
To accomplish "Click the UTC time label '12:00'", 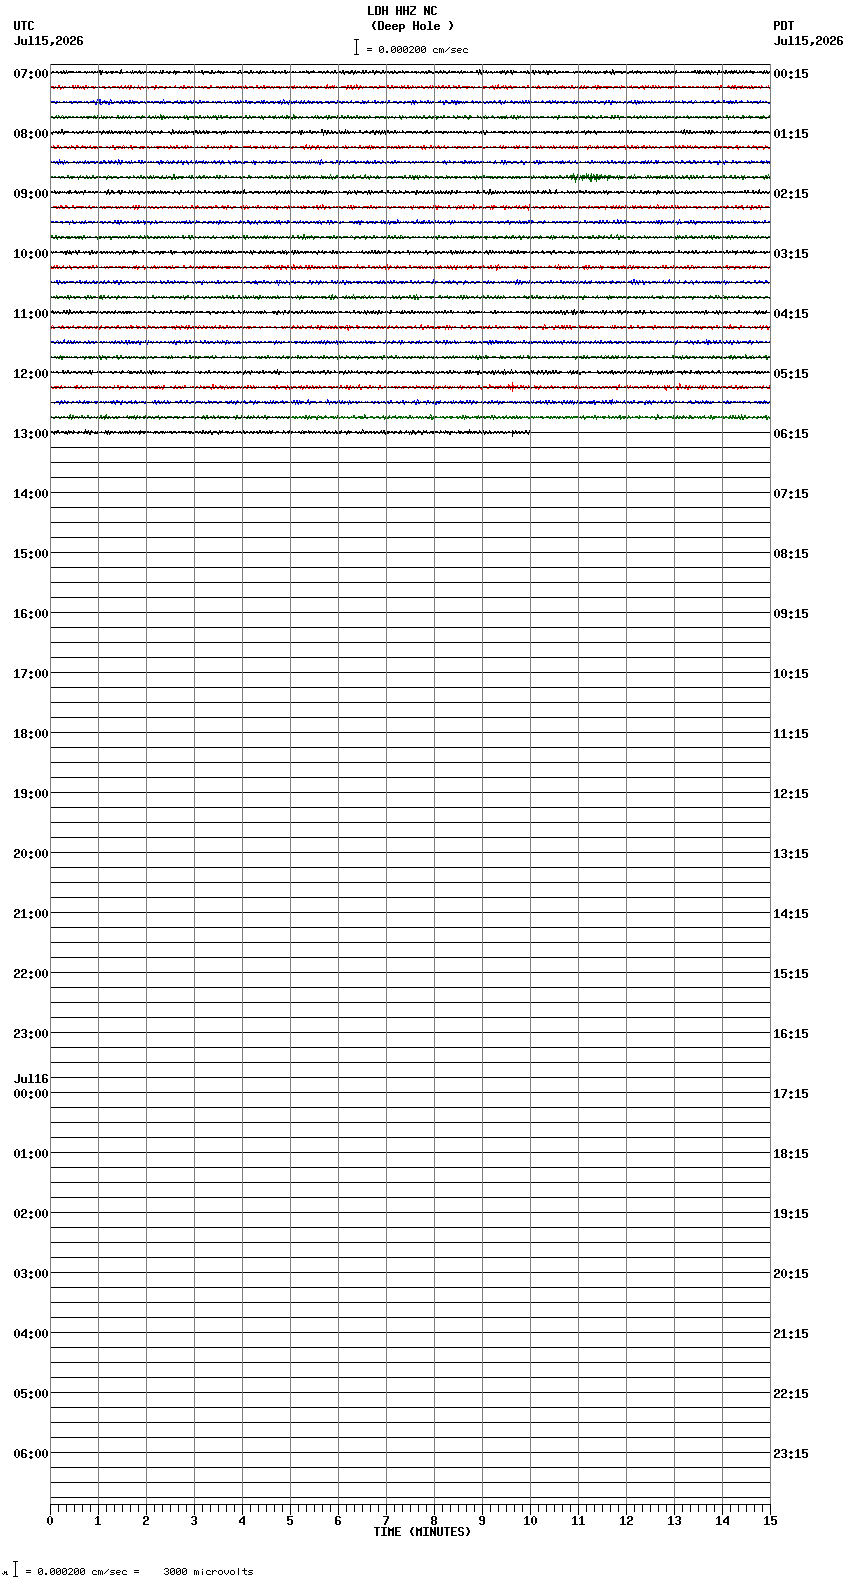I will click(x=31, y=374).
